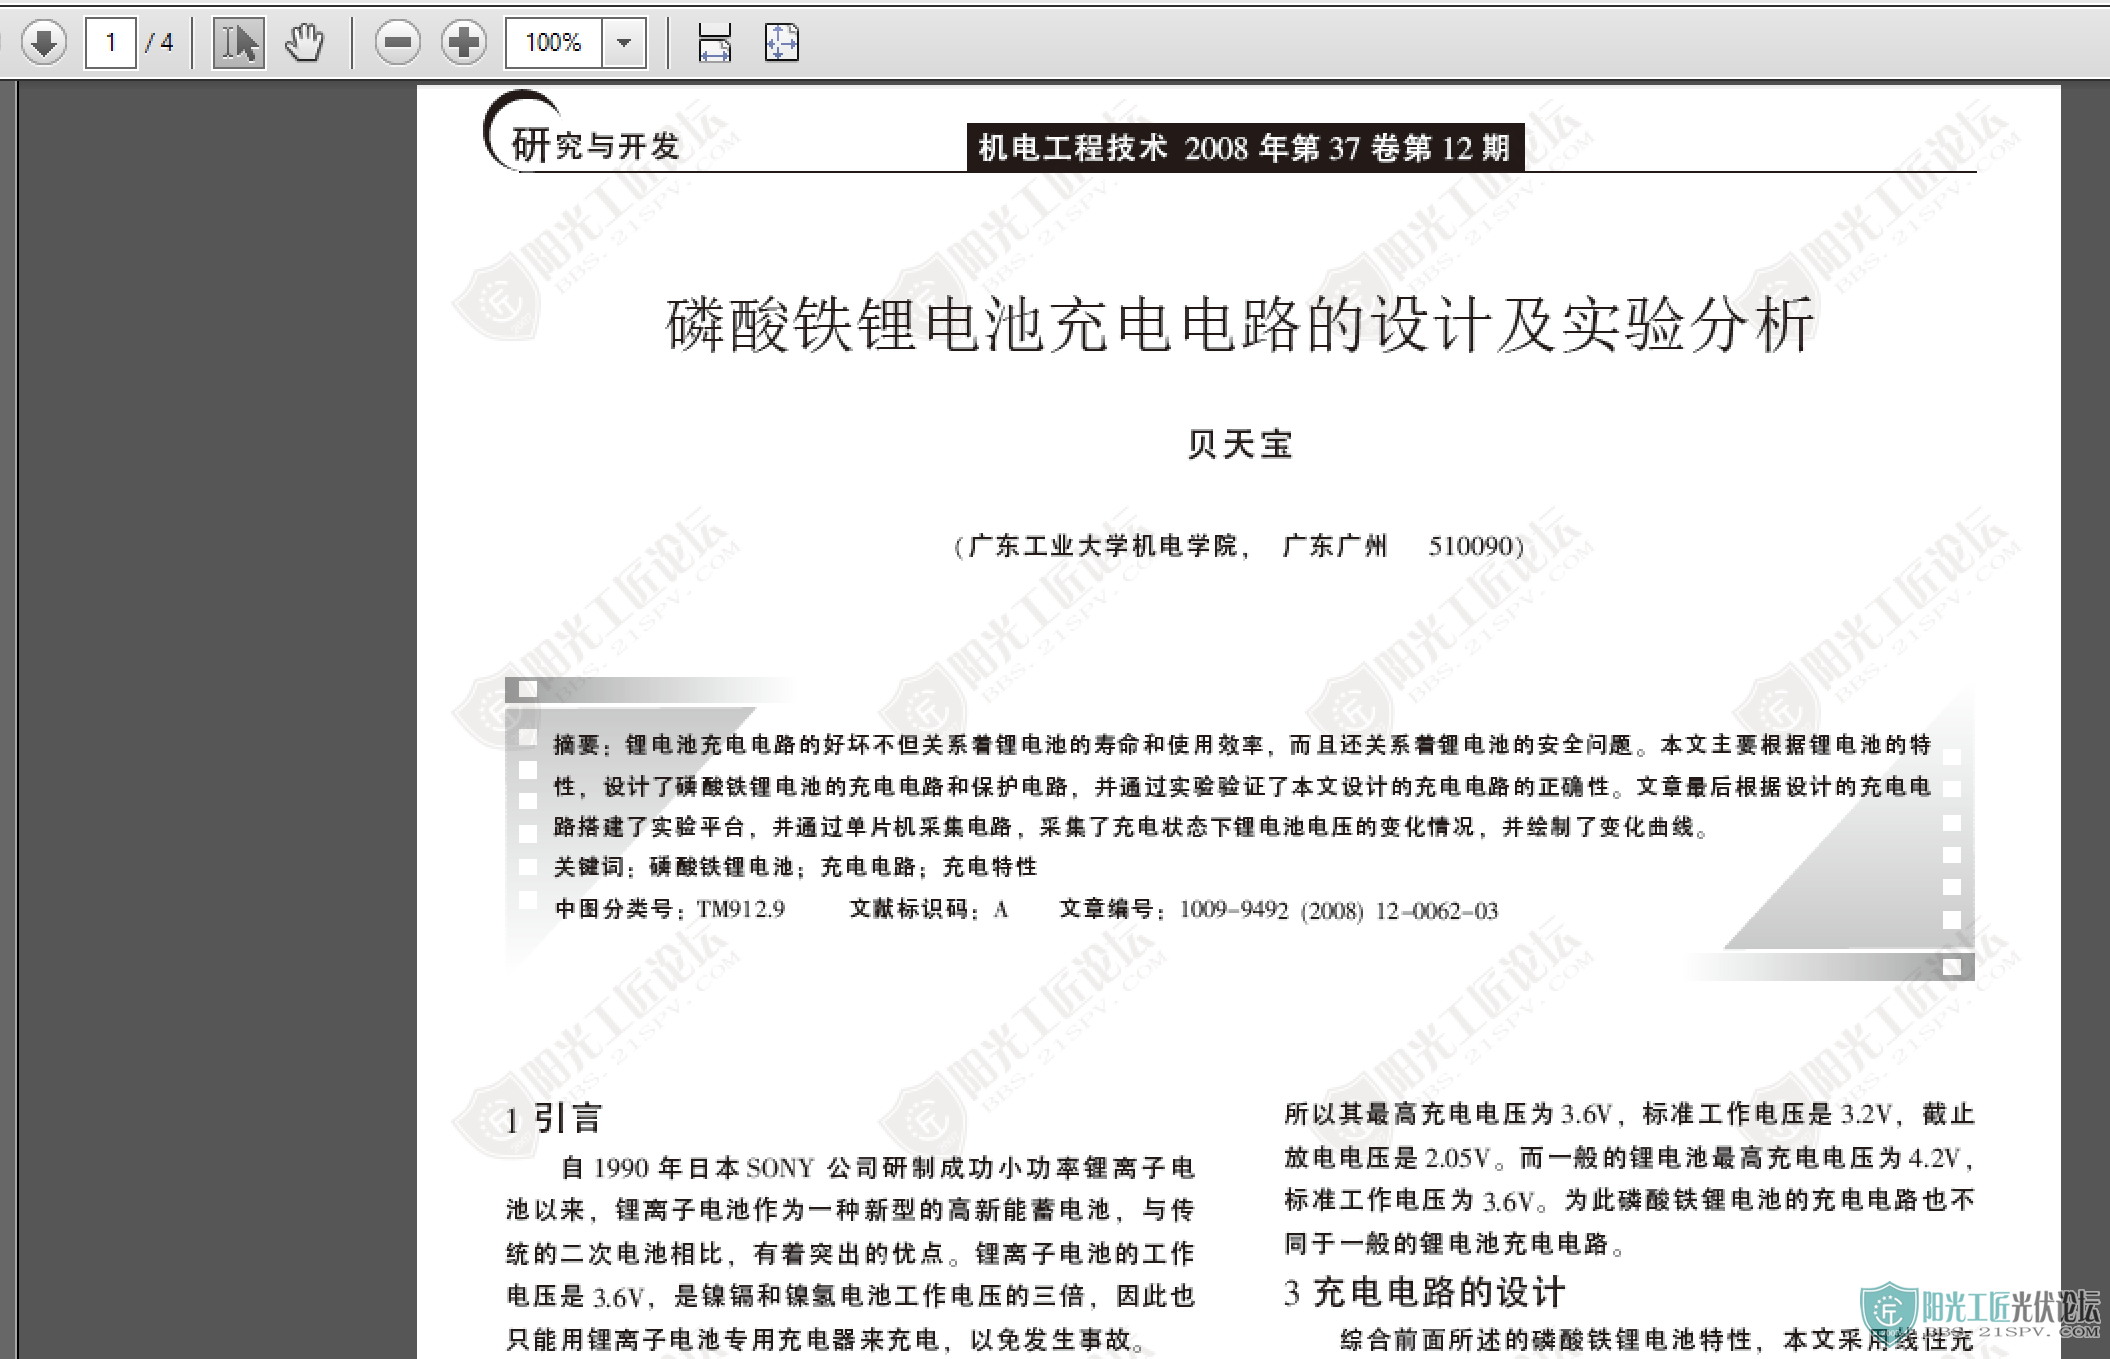Click paragraph line 自 1990 年日本 SONY 公司
This screenshot has width=2110, height=1359.
(x=878, y=1168)
